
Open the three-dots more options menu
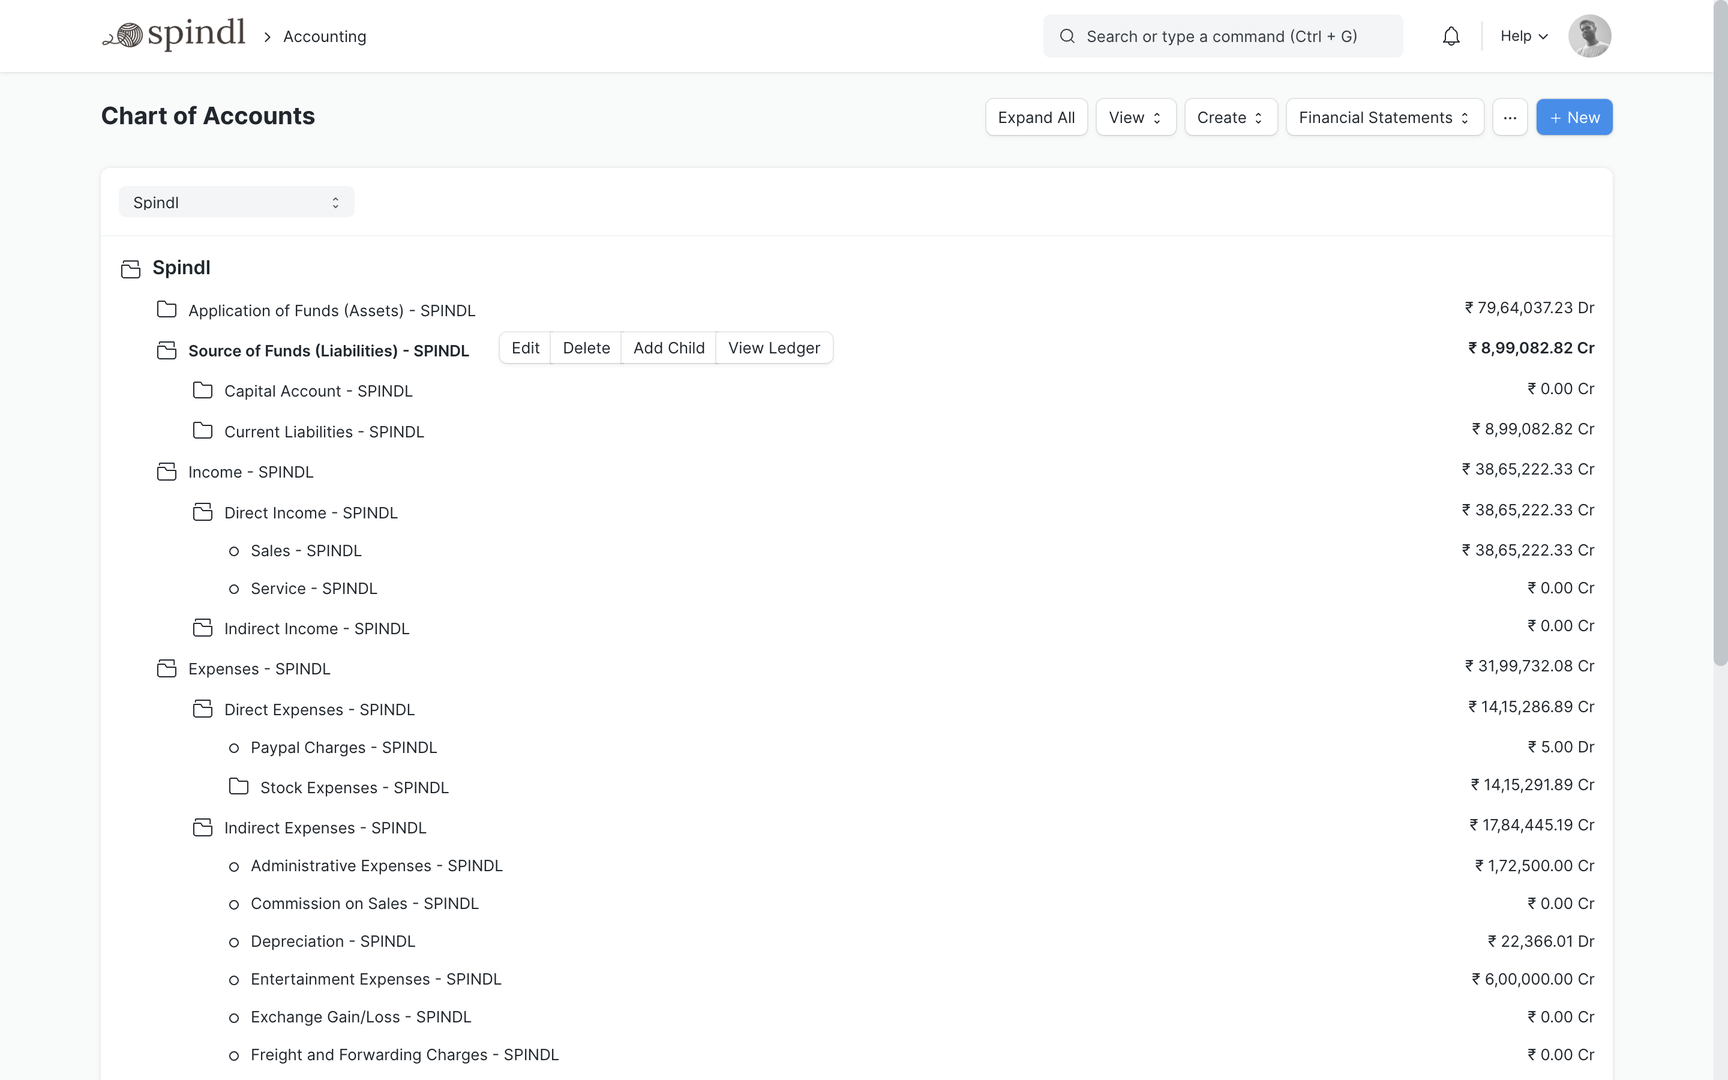click(x=1510, y=117)
